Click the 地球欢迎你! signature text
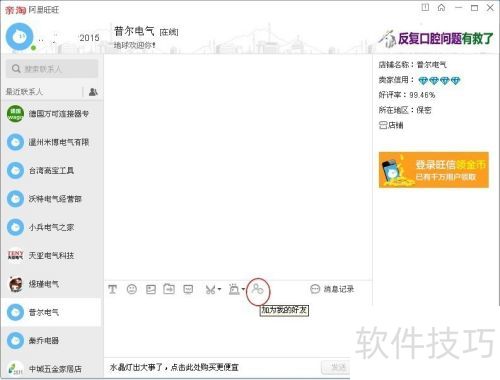The image size is (500, 380). pos(134,45)
